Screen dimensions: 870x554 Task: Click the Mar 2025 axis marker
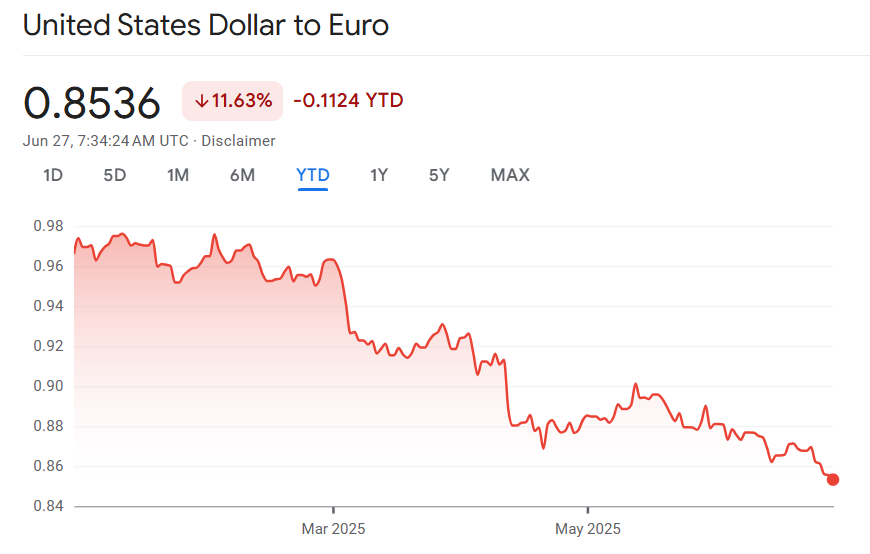[333, 529]
